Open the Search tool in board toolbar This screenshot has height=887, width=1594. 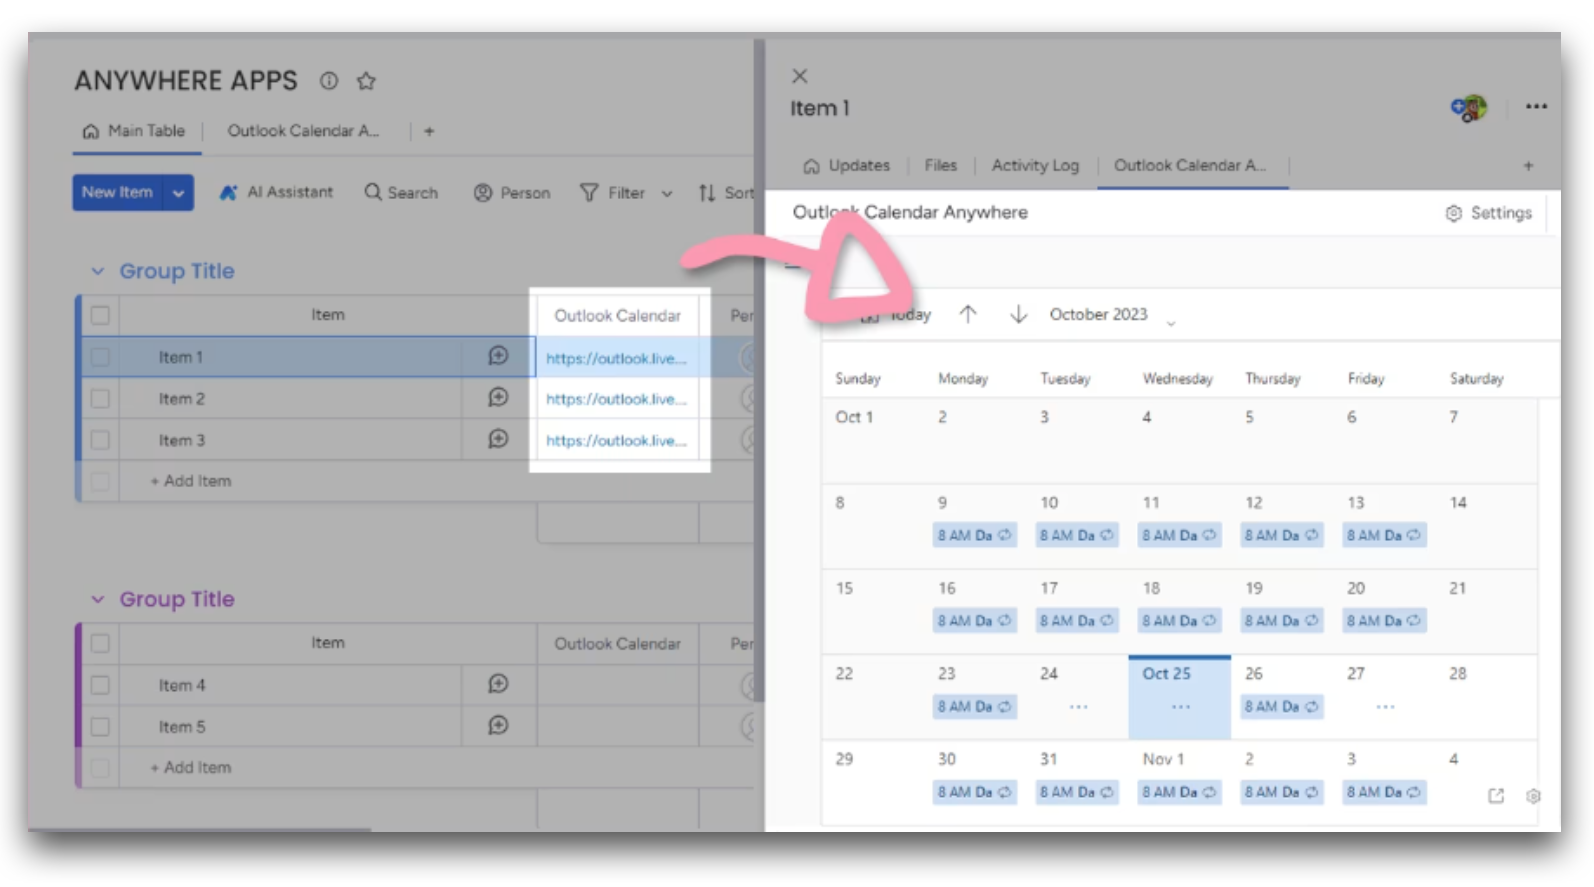(x=401, y=192)
